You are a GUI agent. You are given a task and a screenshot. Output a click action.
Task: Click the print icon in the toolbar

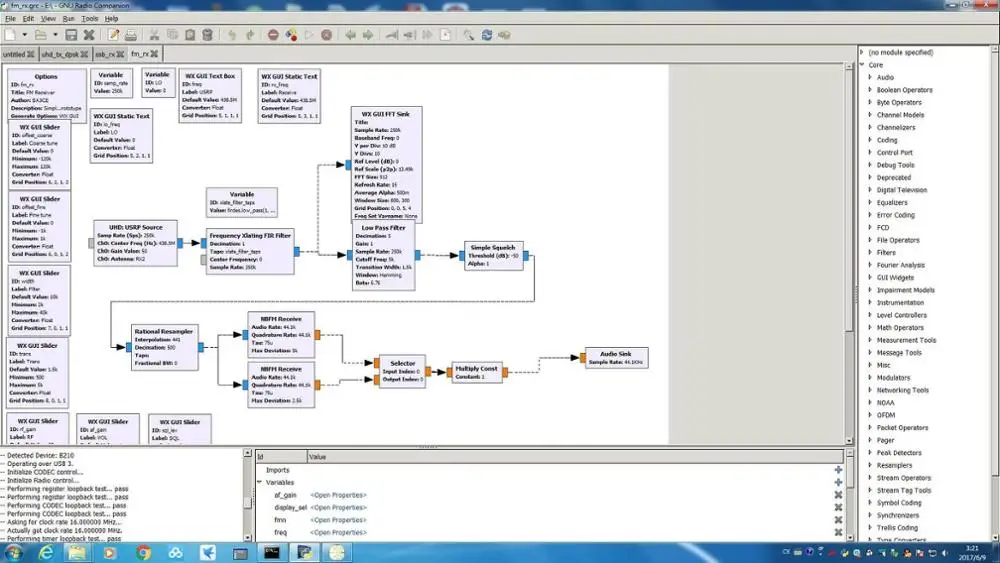pyautogui.click(x=130, y=35)
